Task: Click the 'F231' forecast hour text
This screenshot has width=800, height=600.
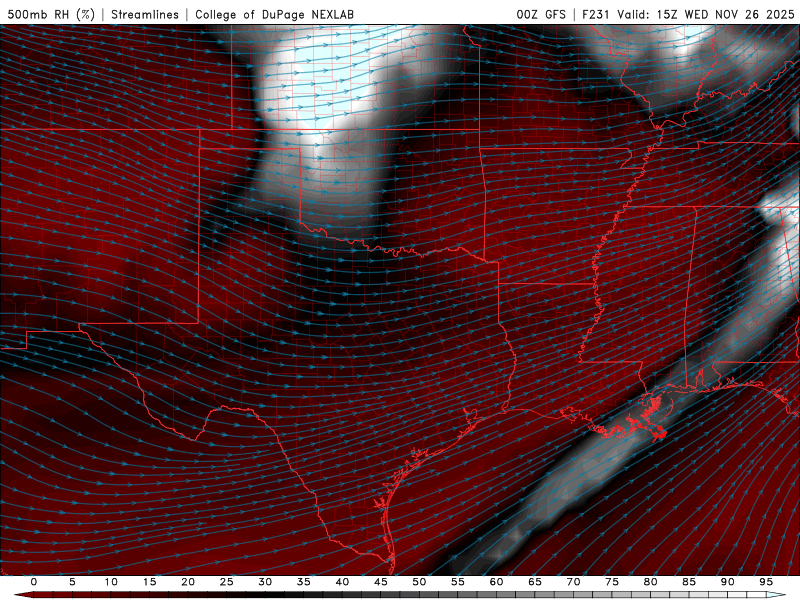Action: pyautogui.click(x=595, y=14)
